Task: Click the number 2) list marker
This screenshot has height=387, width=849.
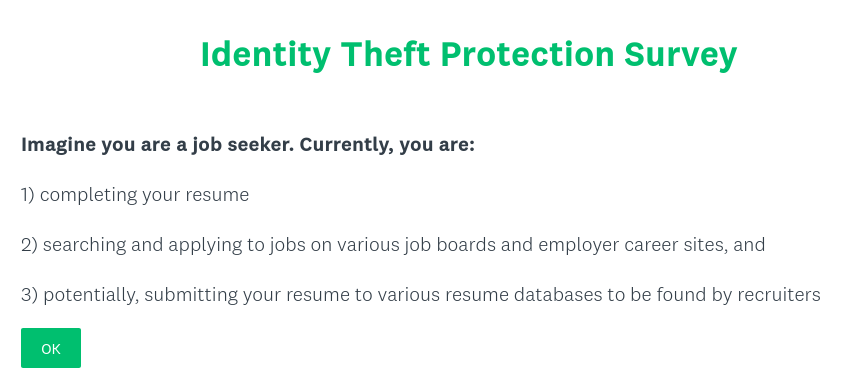Action: click(x=29, y=245)
